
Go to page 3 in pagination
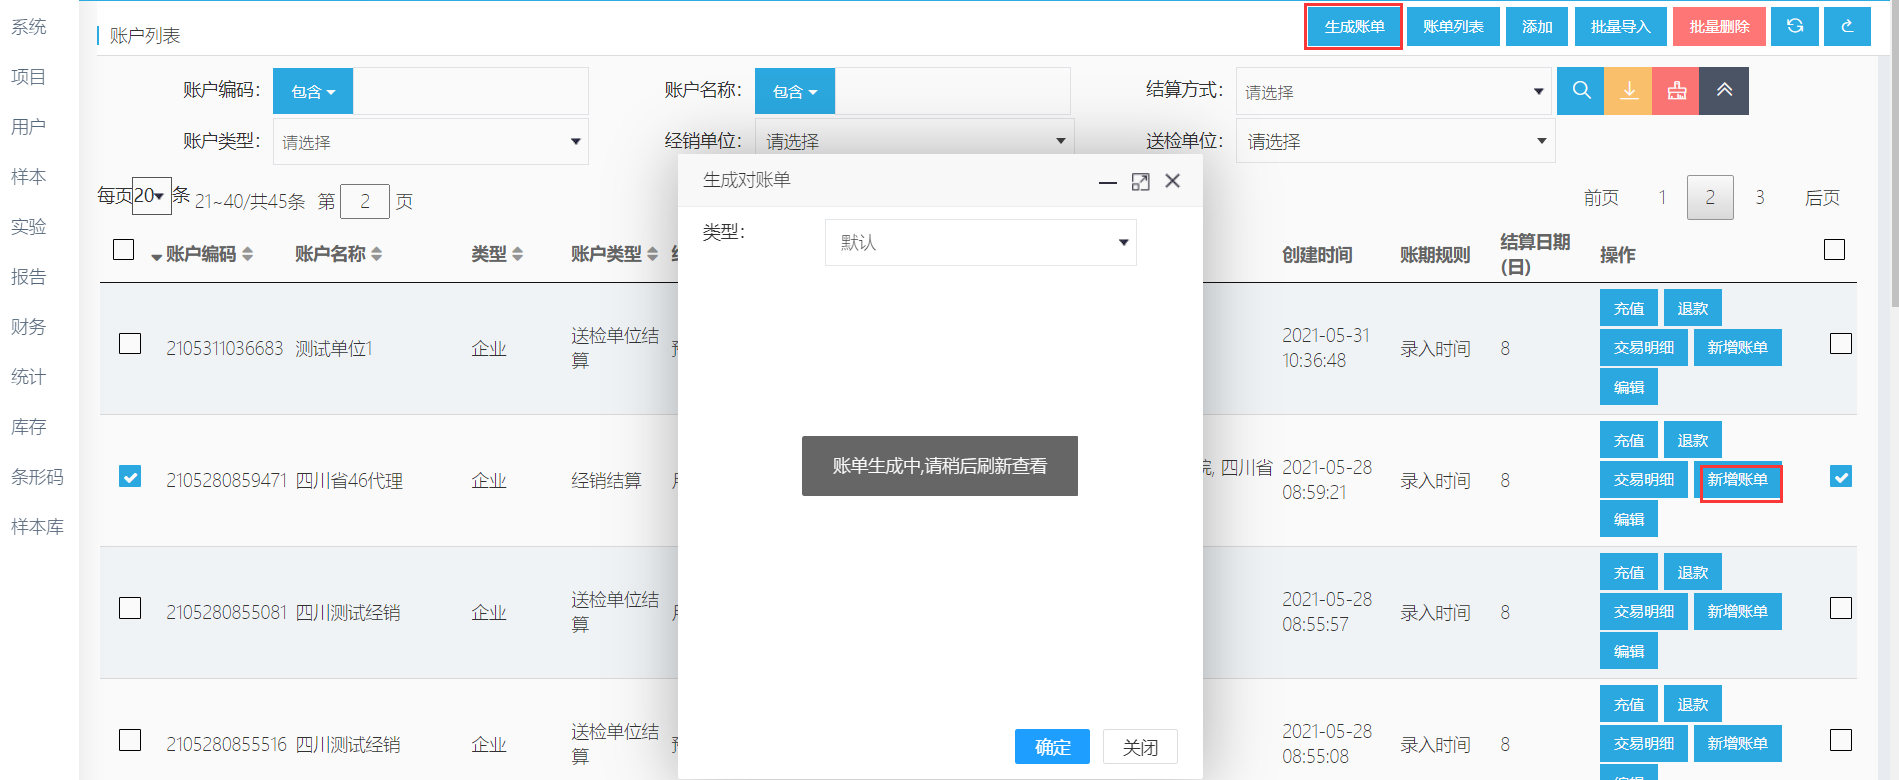pyautogui.click(x=1759, y=198)
